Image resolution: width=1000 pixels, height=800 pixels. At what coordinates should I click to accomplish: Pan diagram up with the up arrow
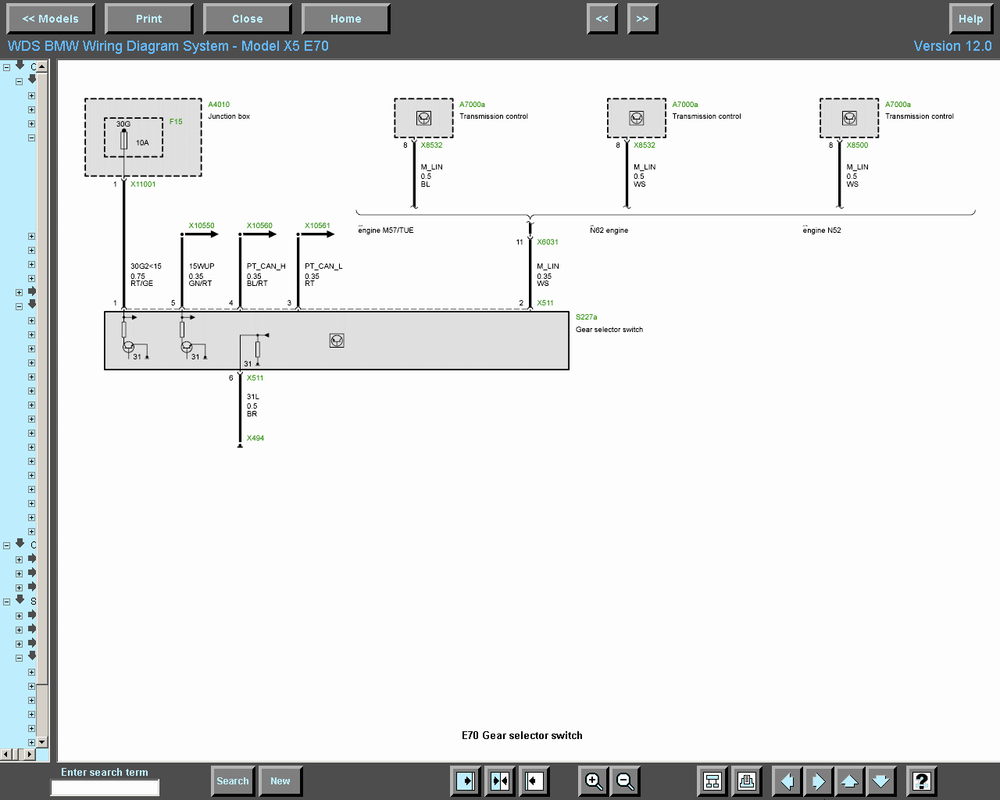pos(849,781)
